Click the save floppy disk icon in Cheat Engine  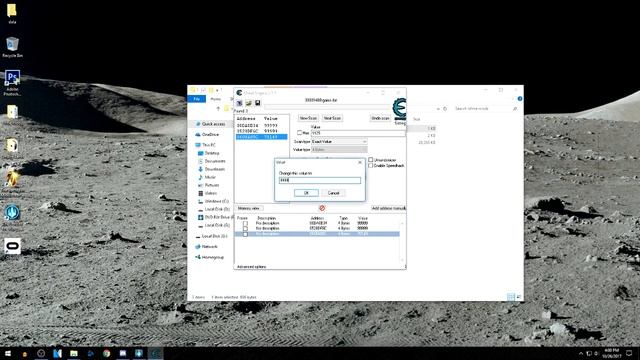click(x=258, y=103)
